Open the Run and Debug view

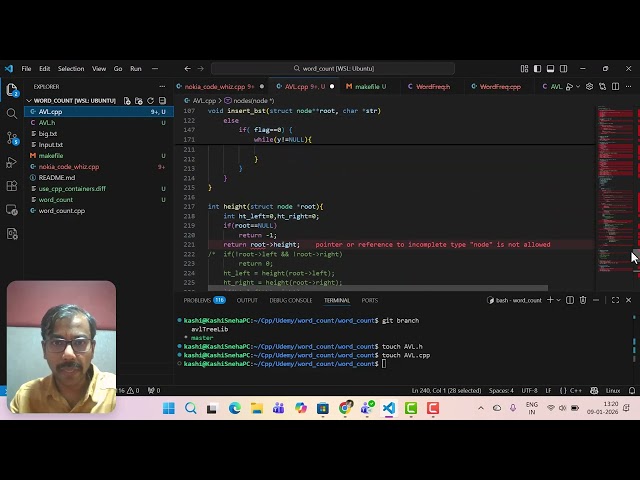coord(12,162)
